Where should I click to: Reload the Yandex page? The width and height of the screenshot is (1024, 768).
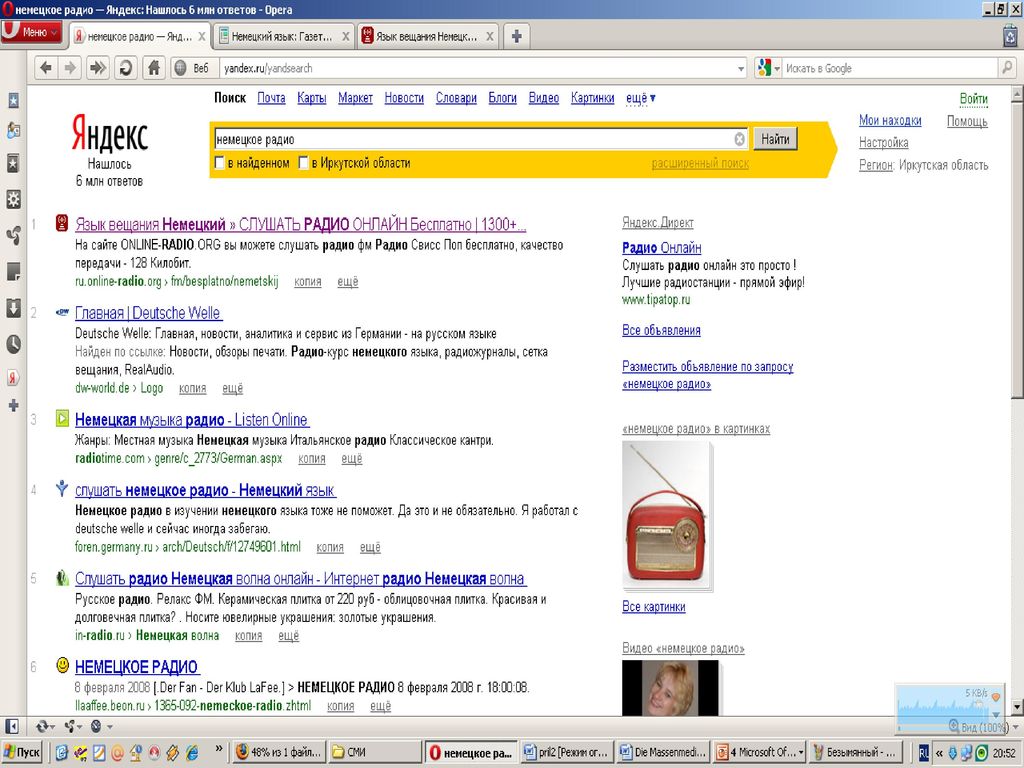125,68
